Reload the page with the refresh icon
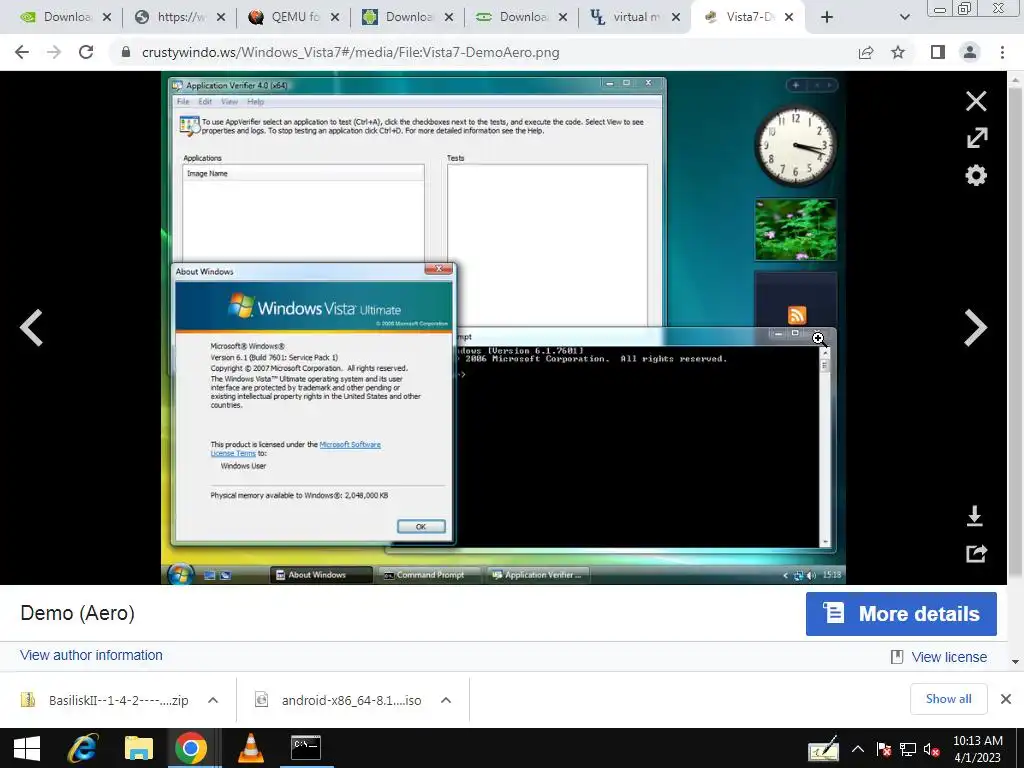The image size is (1024, 768). click(x=86, y=52)
